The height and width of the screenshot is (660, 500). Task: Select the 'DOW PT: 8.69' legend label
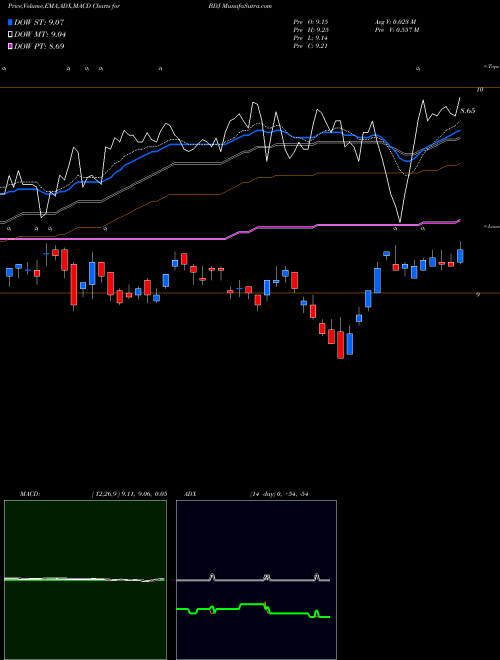pyautogui.click(x=39, y=47)
